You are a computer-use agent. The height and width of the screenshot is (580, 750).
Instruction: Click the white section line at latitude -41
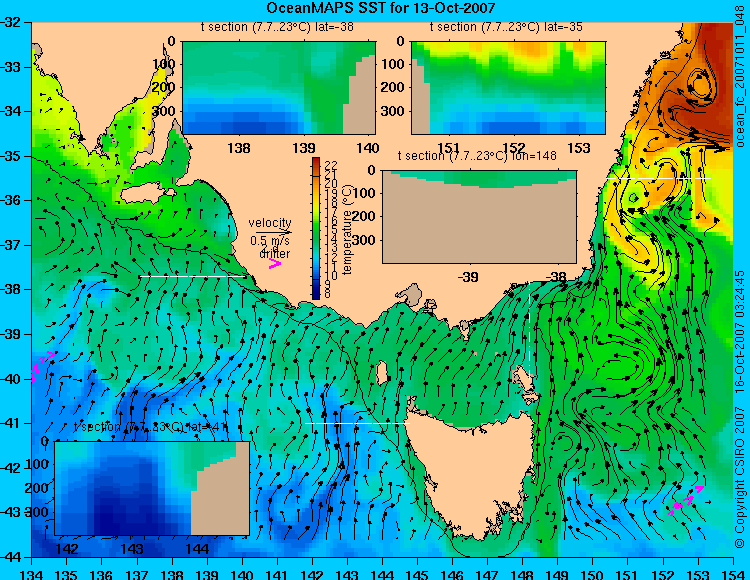(x=357, y=424)
